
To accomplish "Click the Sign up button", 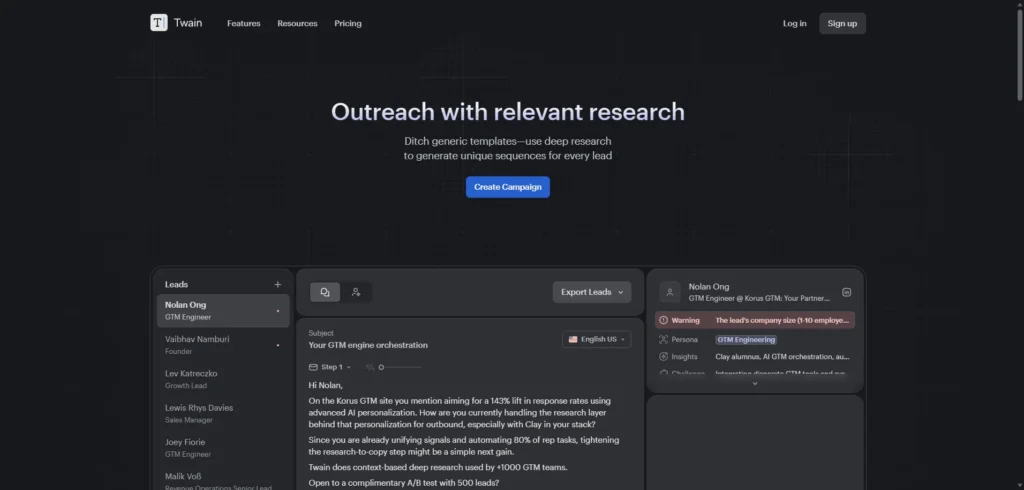I will pos(842,23).
